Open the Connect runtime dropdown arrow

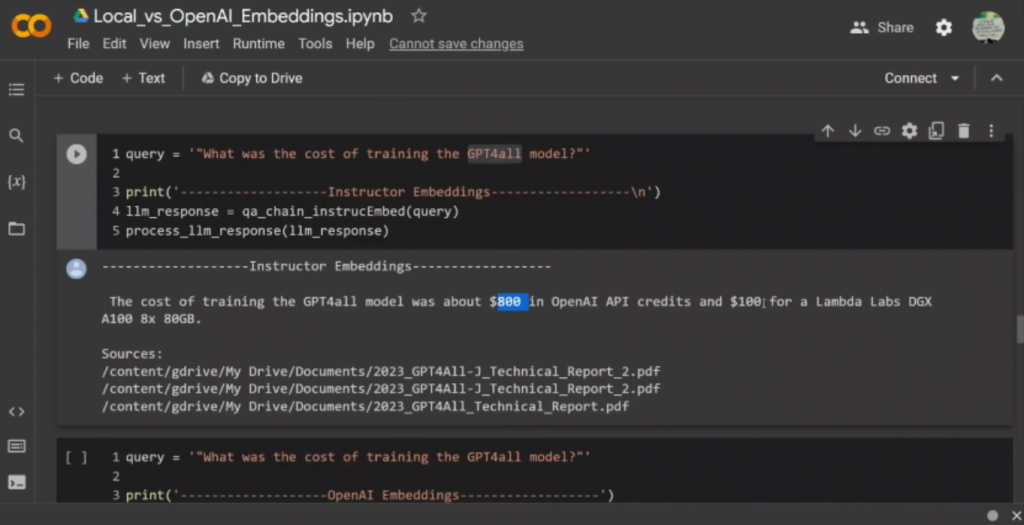pos(955,78)
